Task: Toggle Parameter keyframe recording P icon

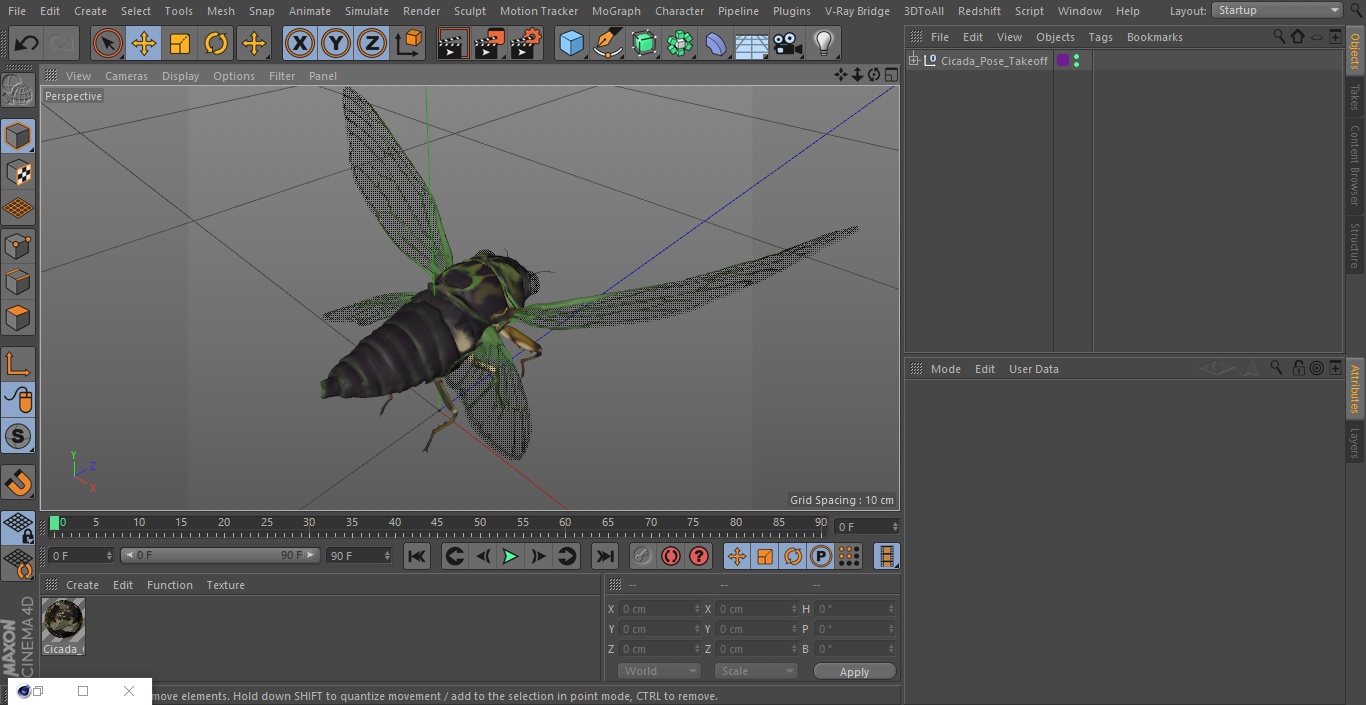Action: 821,556
